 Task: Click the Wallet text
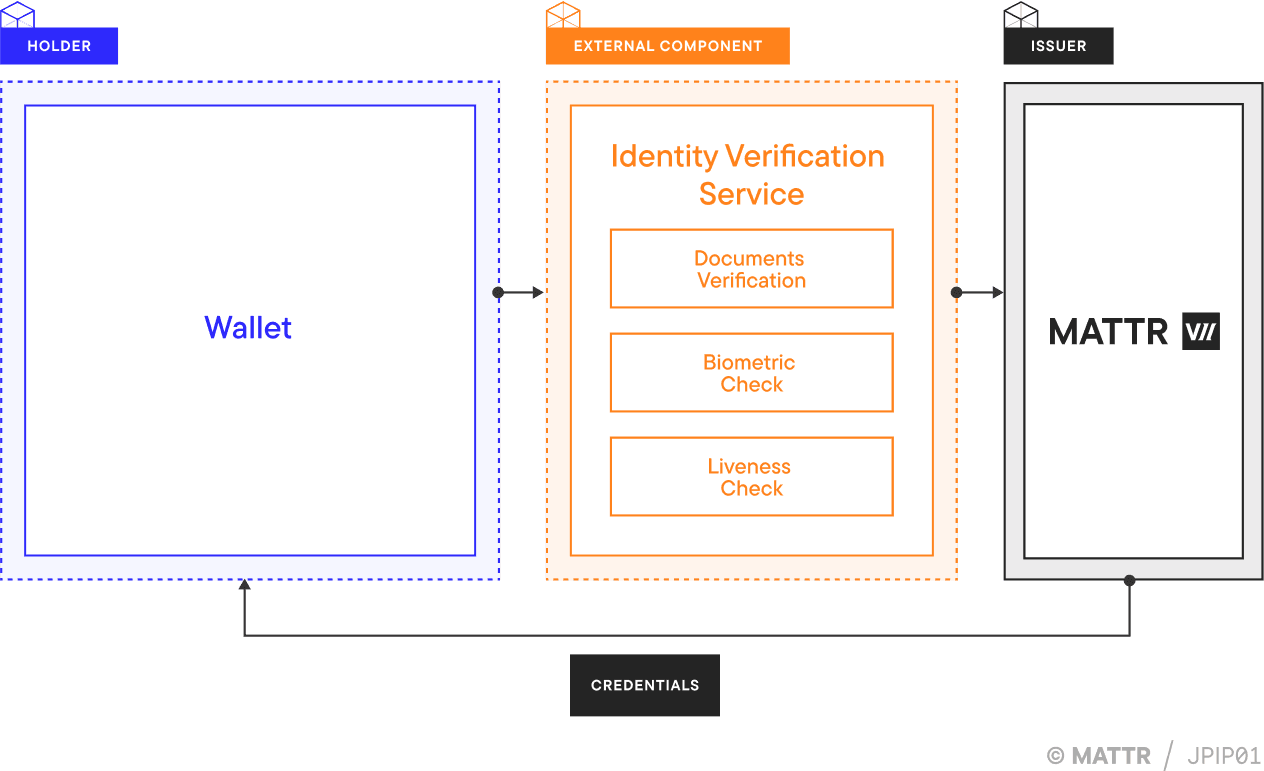(248, 328)
